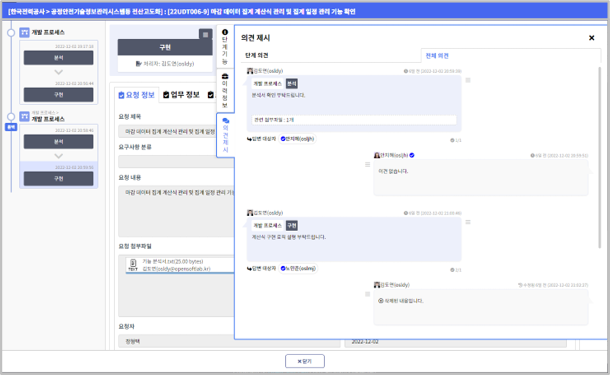610x375 pixels.
Task: Click the reply arrow icon before 안지혜 답변 대상자
Action: [249, 139]
